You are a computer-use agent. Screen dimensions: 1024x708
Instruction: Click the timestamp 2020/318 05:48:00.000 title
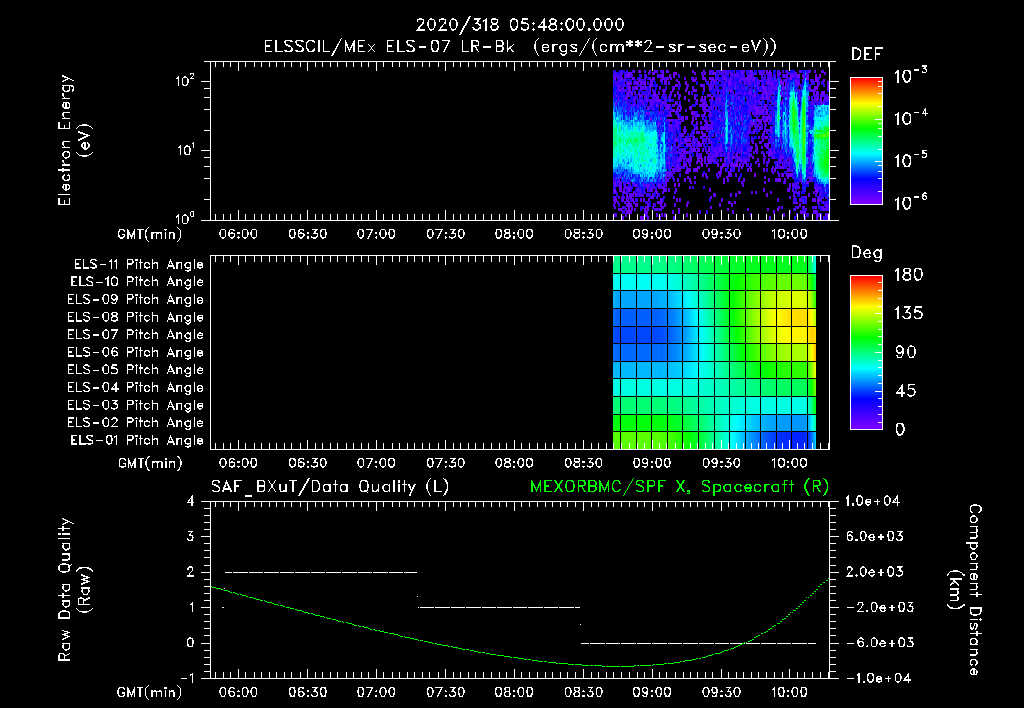(x=520, y=25)
